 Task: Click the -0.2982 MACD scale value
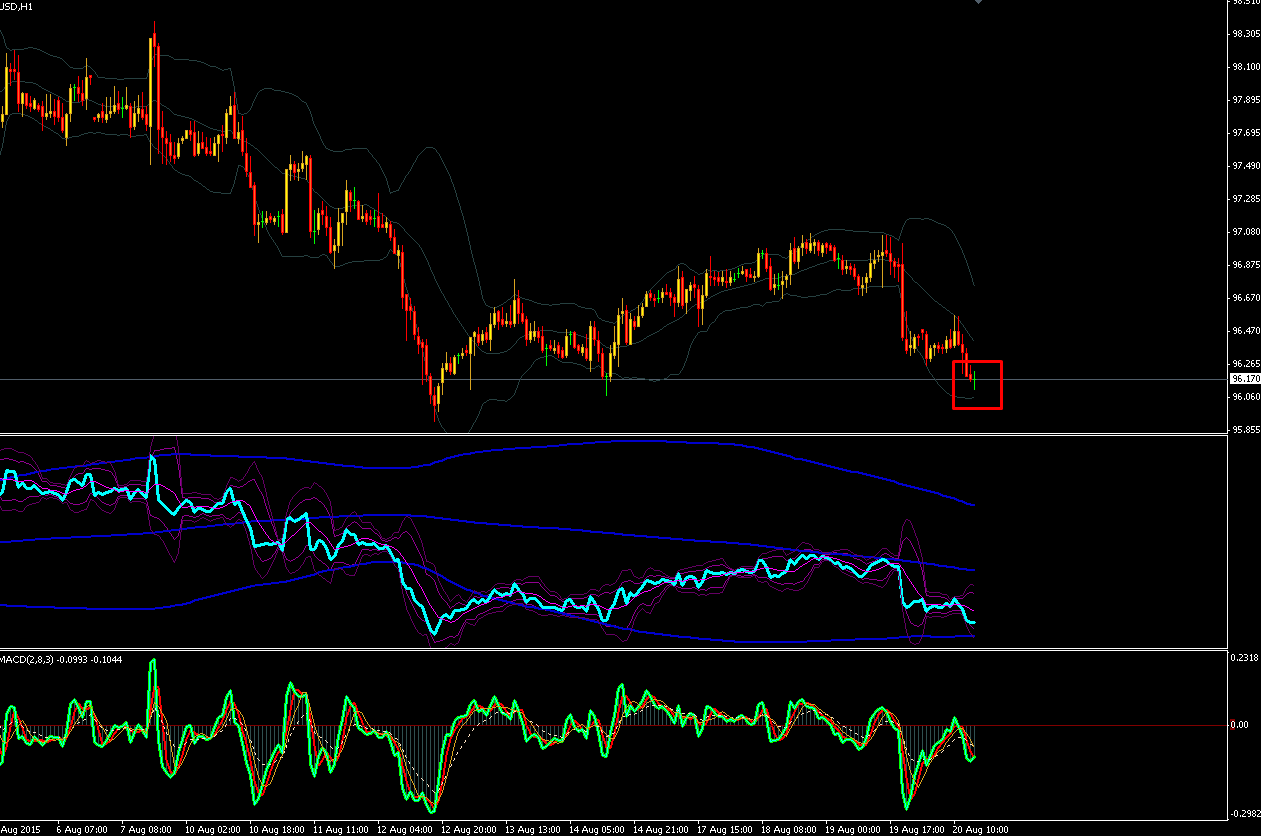[1245, 813]
